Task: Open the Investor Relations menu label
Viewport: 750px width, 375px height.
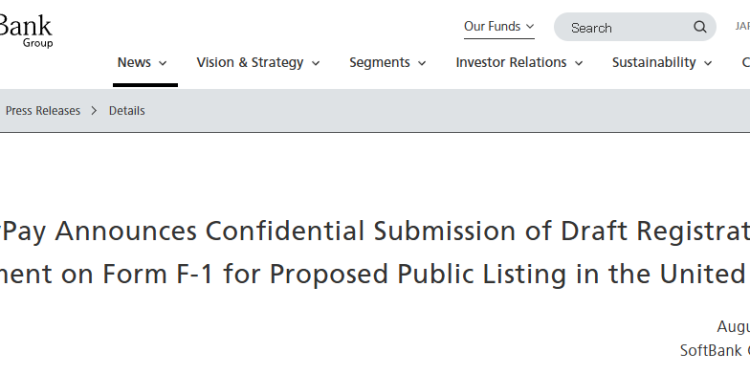Action: [x=511, y=63]
